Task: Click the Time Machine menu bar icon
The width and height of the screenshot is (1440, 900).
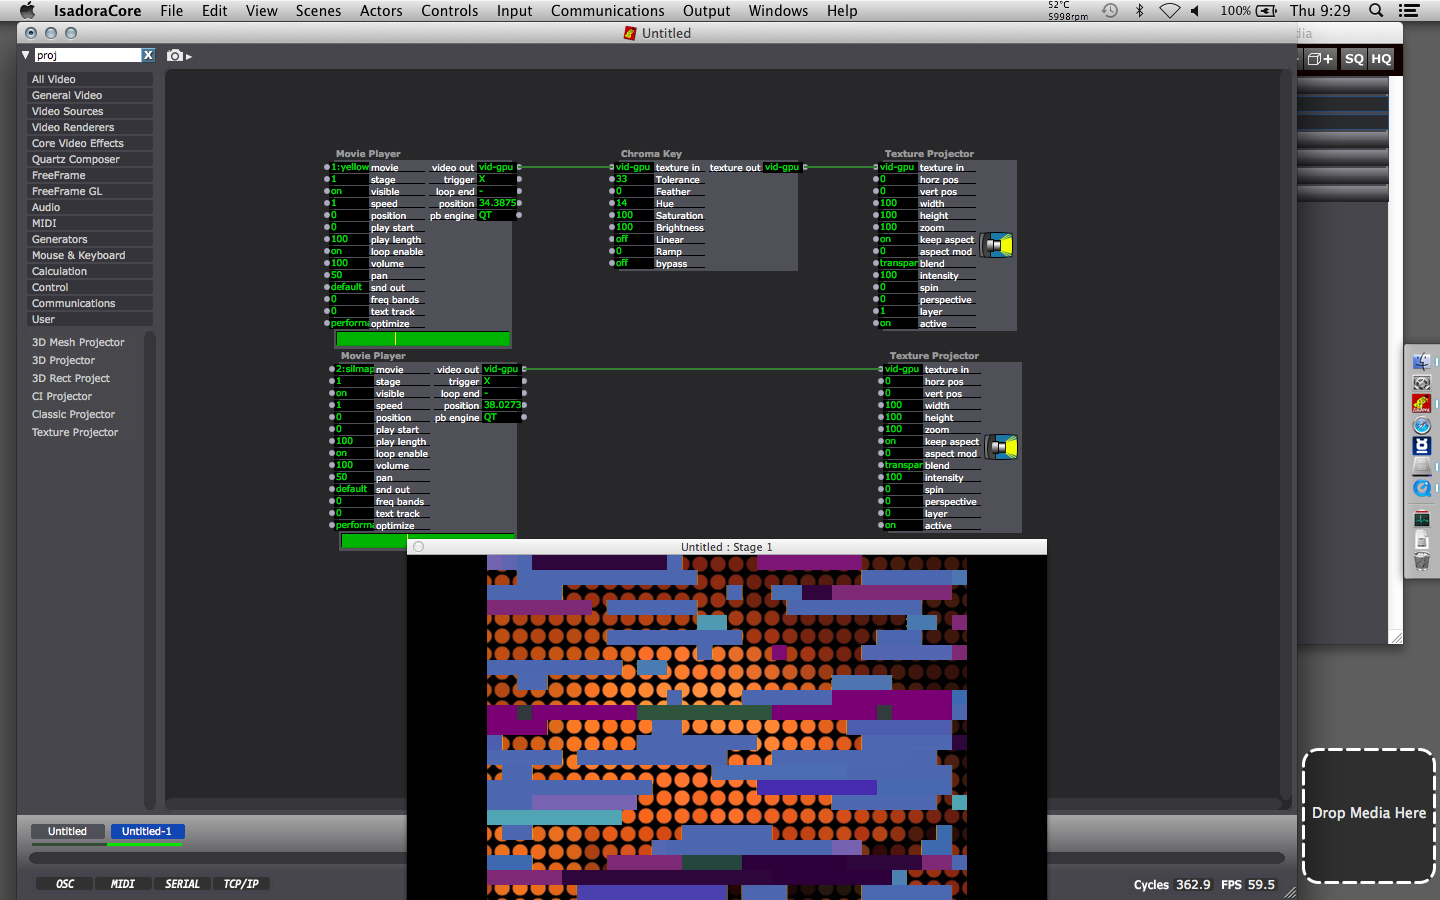Action: [1110, 11]
